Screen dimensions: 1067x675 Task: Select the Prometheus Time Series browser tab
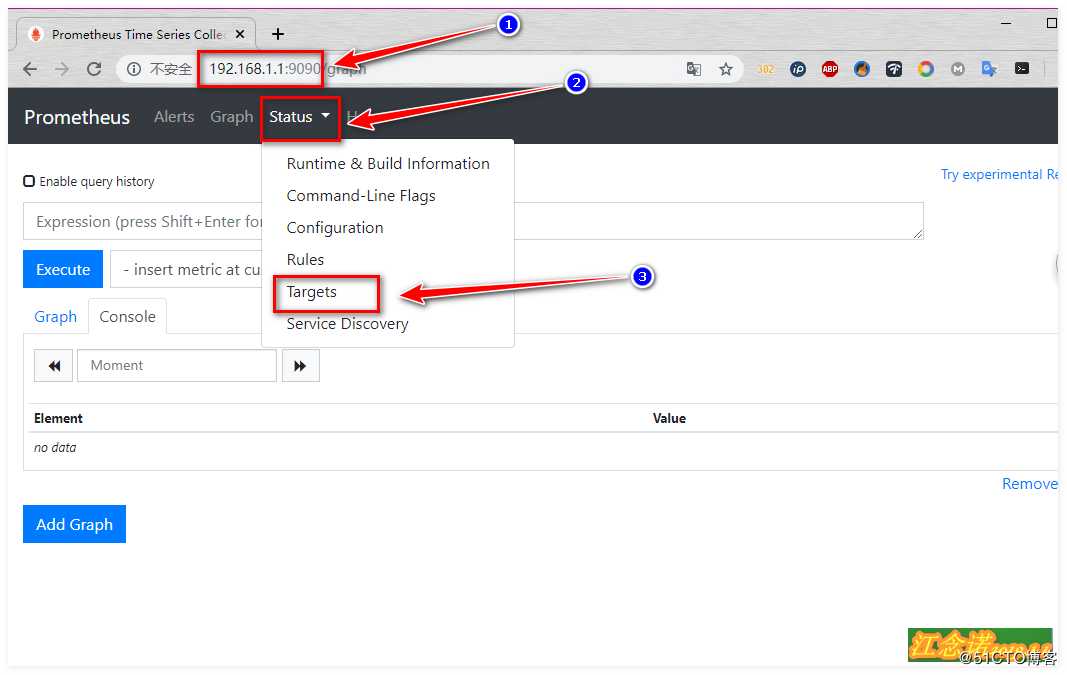(136, 34)
